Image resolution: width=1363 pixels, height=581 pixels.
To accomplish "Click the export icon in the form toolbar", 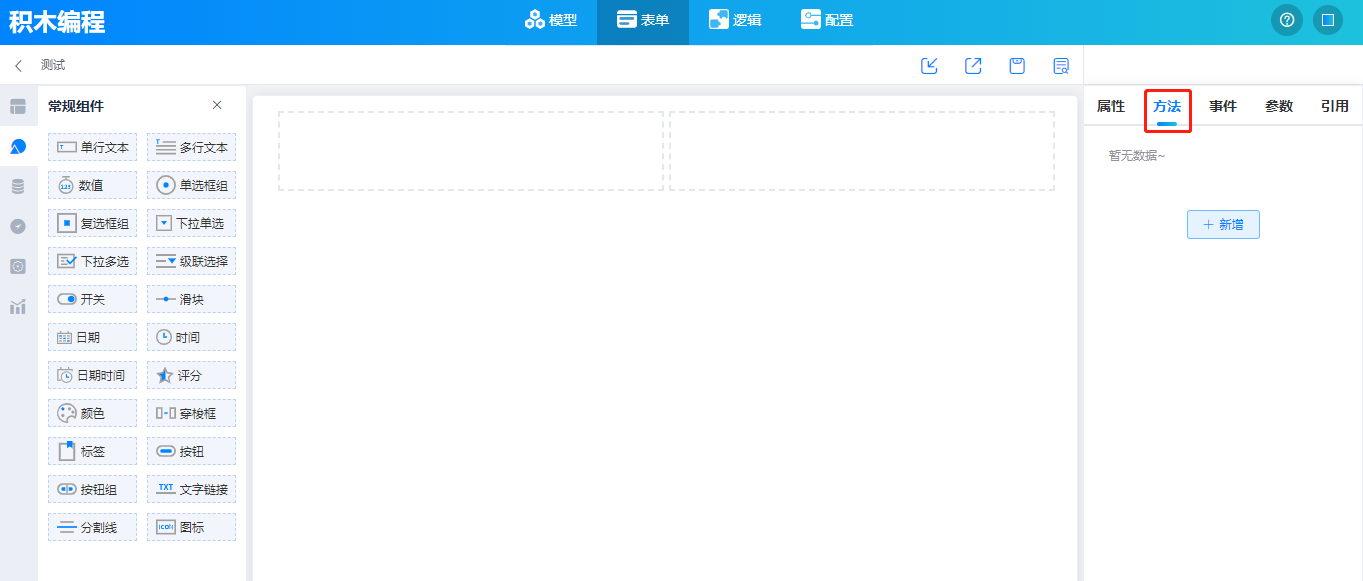I will pos(973,66).
